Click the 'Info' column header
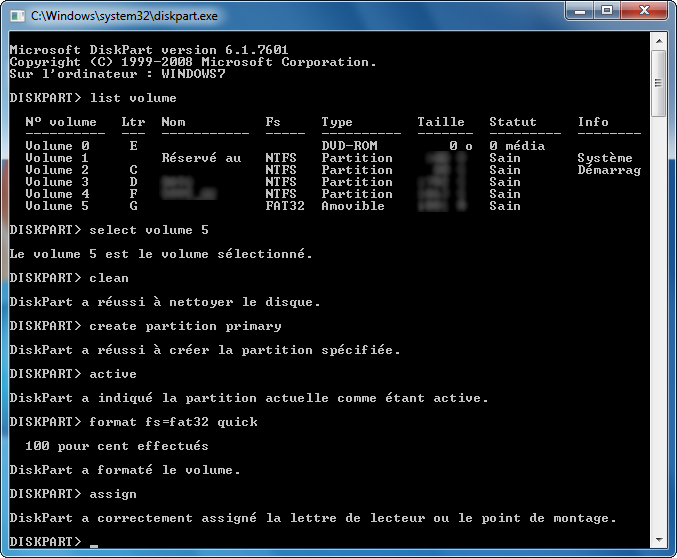677x558 pixels. click(593, 122)
